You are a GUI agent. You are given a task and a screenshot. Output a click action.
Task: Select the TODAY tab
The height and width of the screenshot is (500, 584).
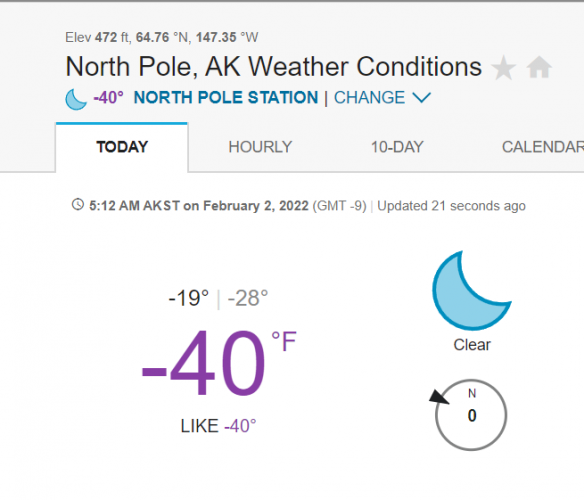122,148
